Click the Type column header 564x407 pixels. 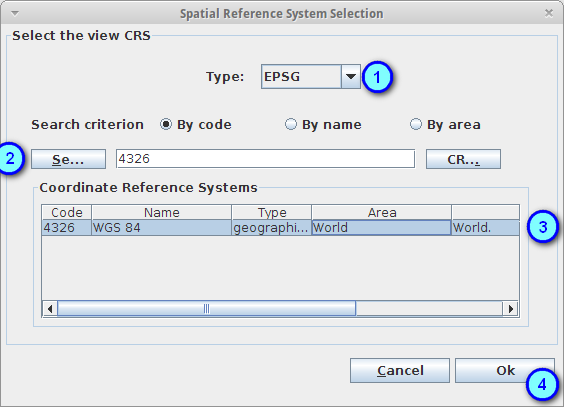pyautogui.click(x=272, y=212)
